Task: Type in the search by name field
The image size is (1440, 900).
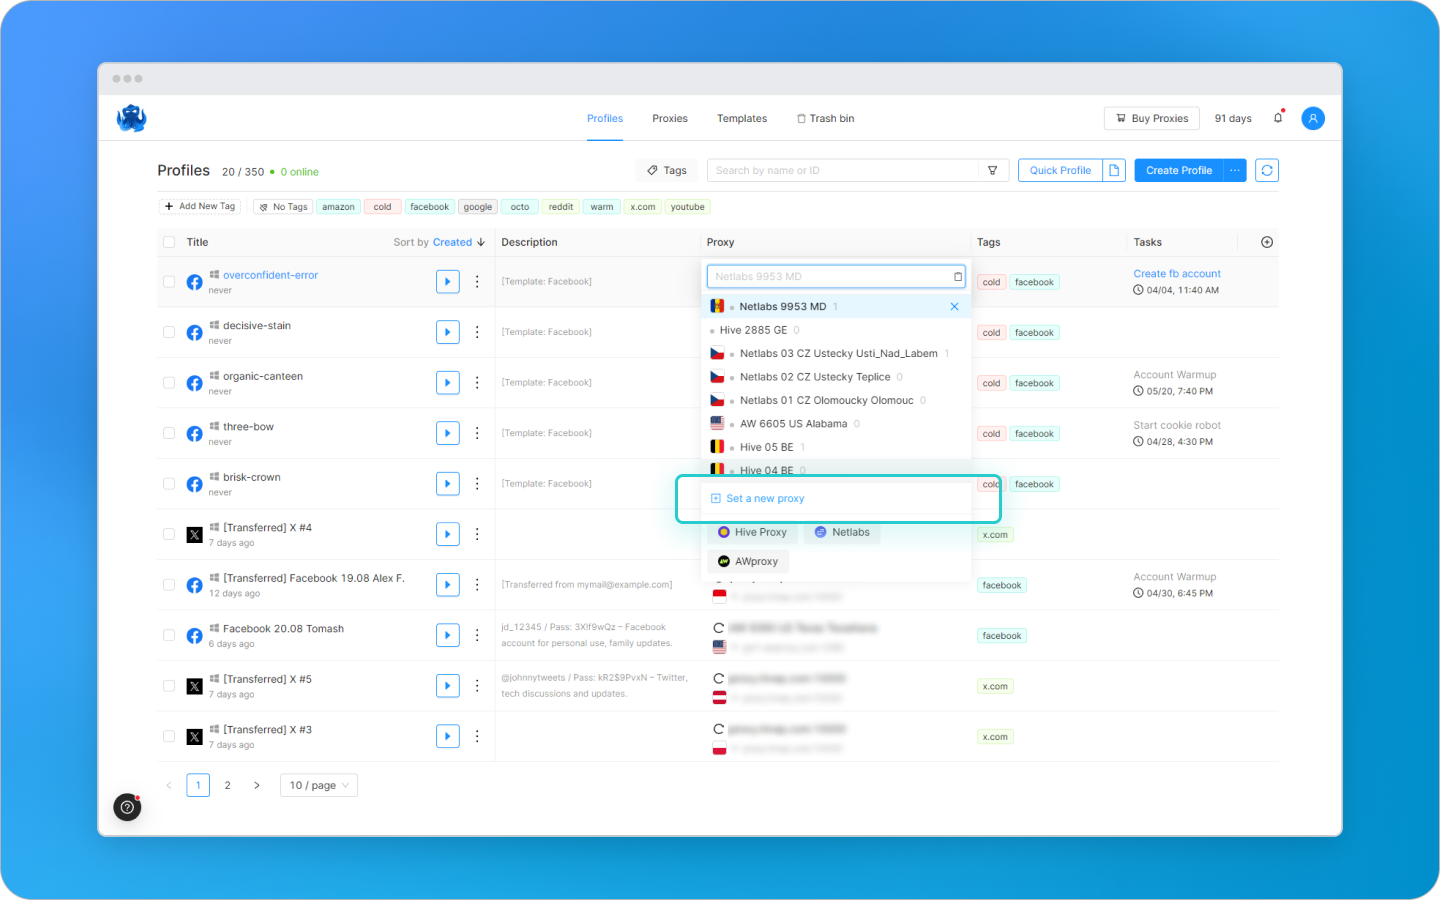Action: tap(840, 171)
